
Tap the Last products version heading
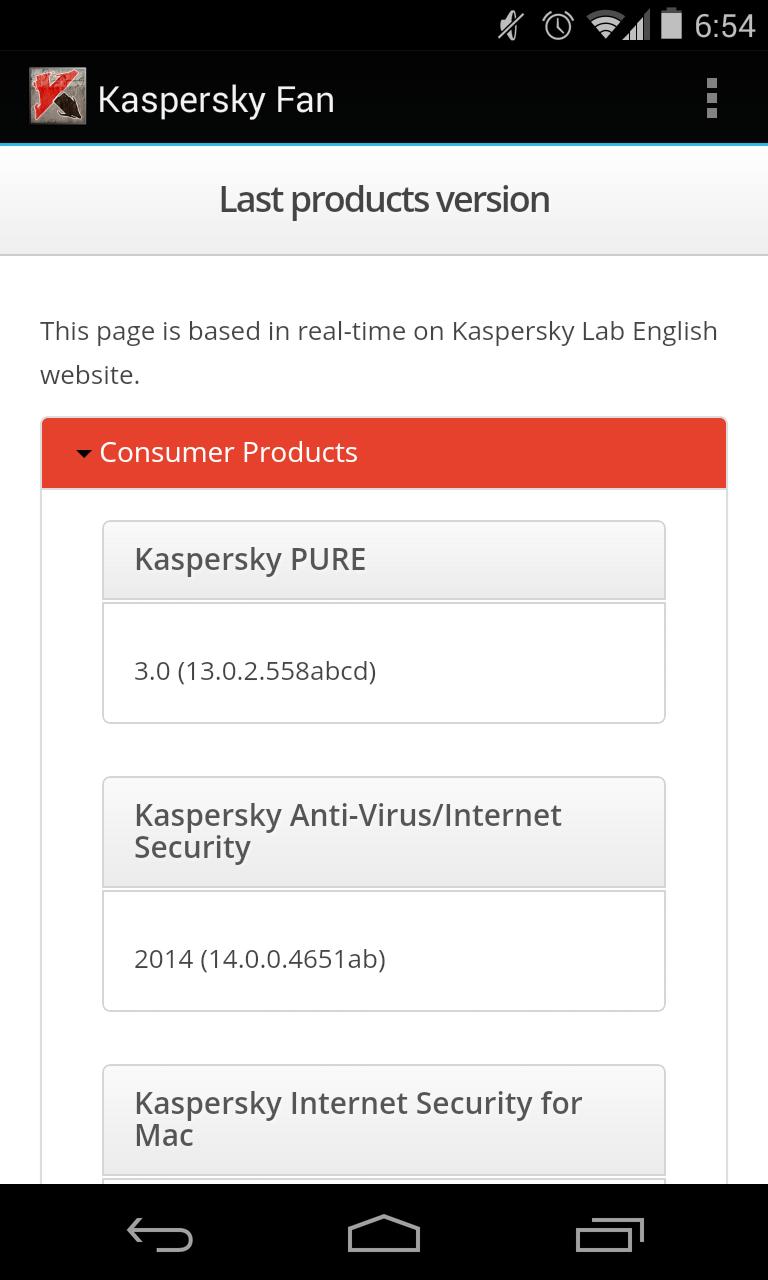coord(384,200)
